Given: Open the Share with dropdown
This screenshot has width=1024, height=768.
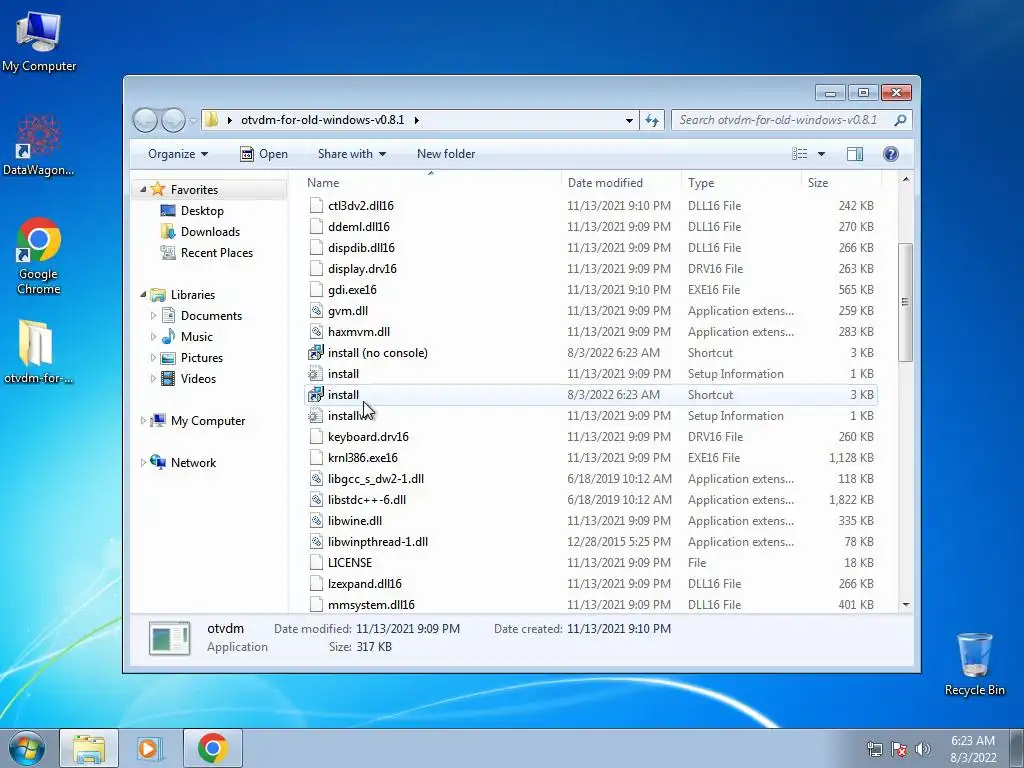Looking at the screenshot, I should click(x=352, y=154).
